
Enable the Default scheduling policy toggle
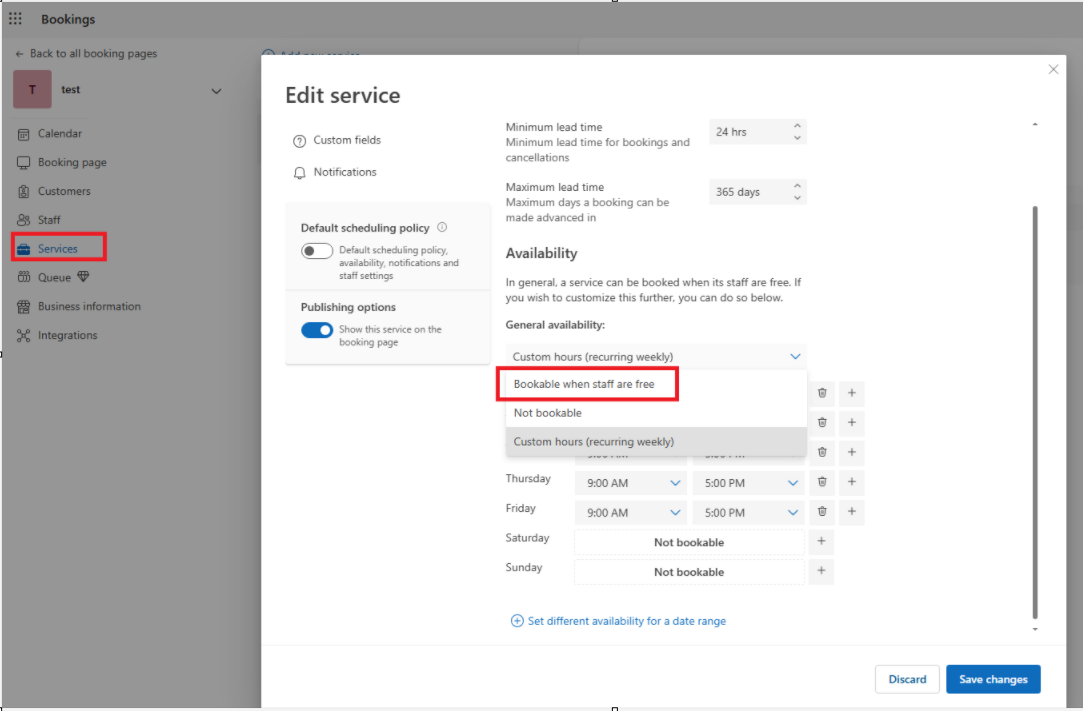coord(317,251)
